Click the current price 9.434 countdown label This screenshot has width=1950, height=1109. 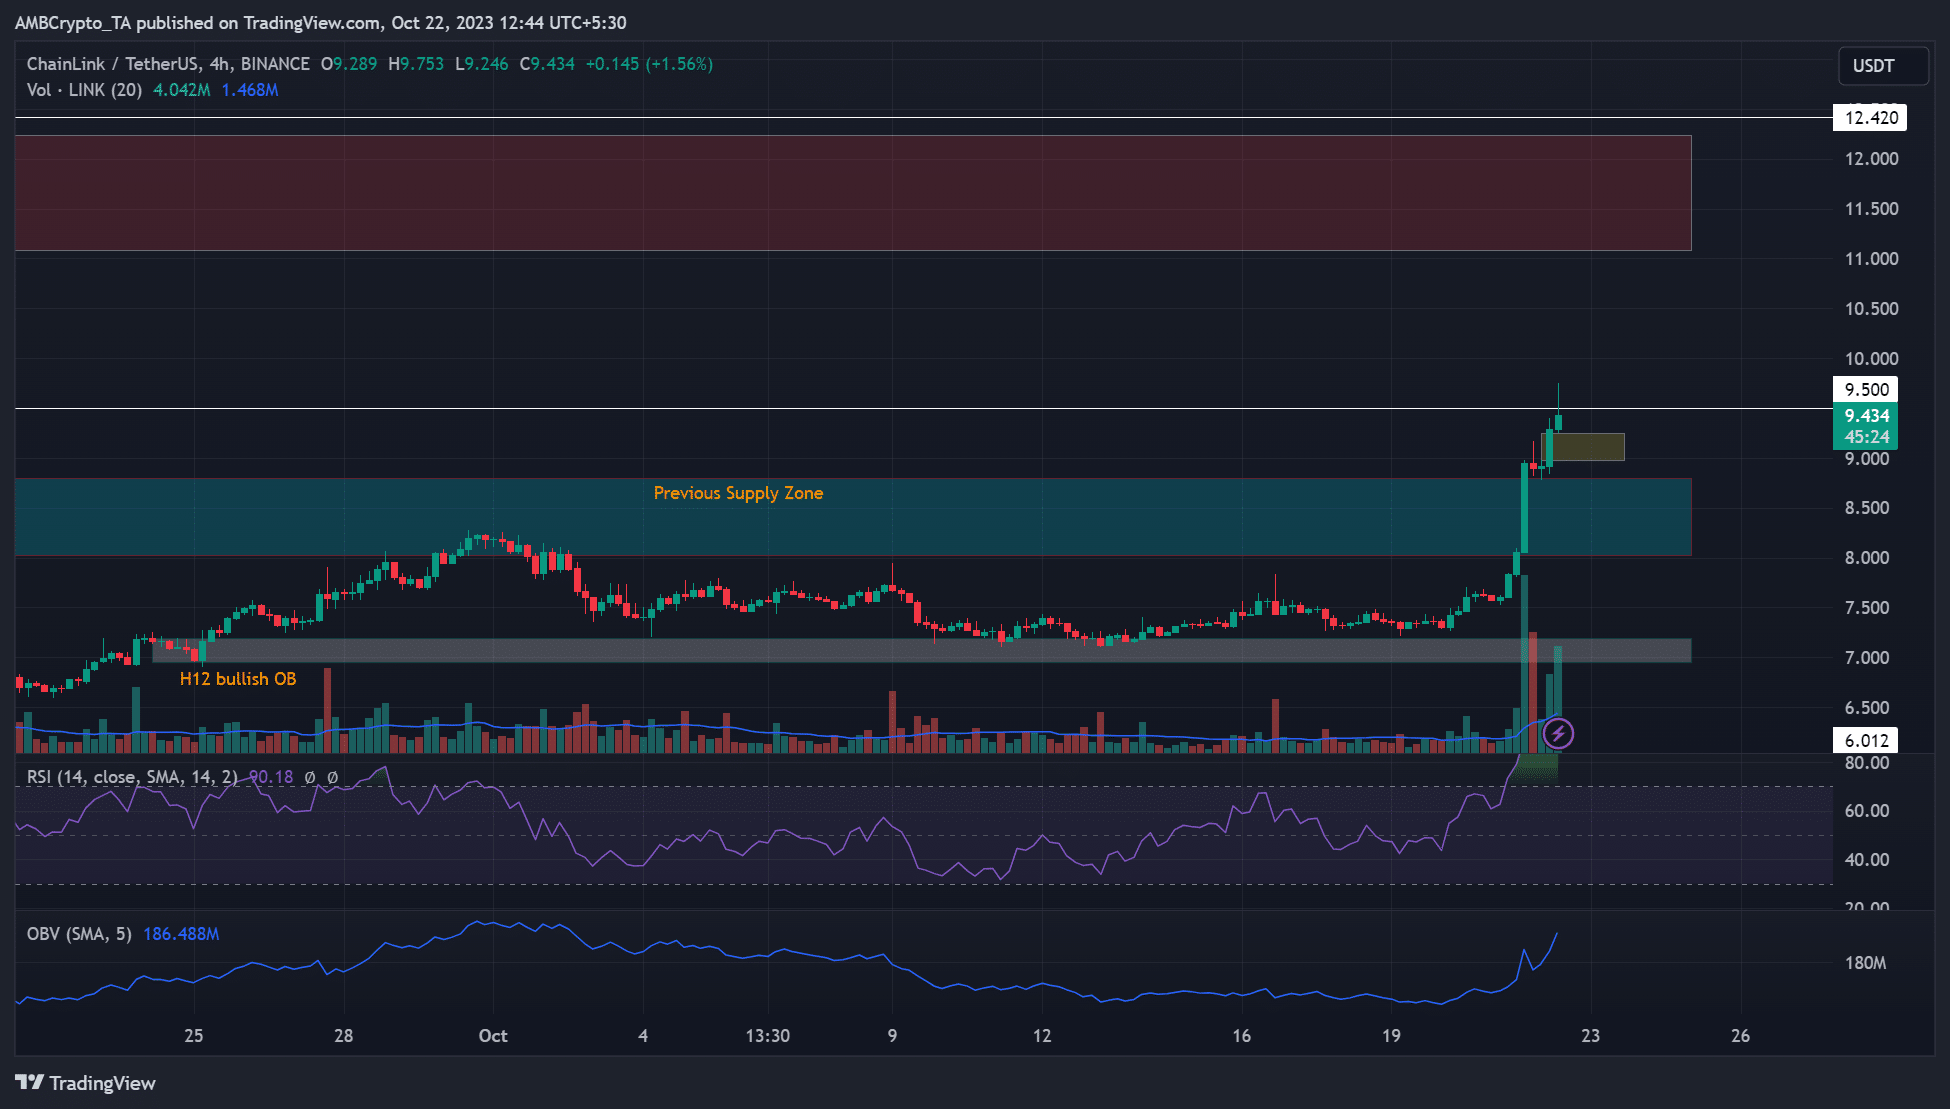1866,426
